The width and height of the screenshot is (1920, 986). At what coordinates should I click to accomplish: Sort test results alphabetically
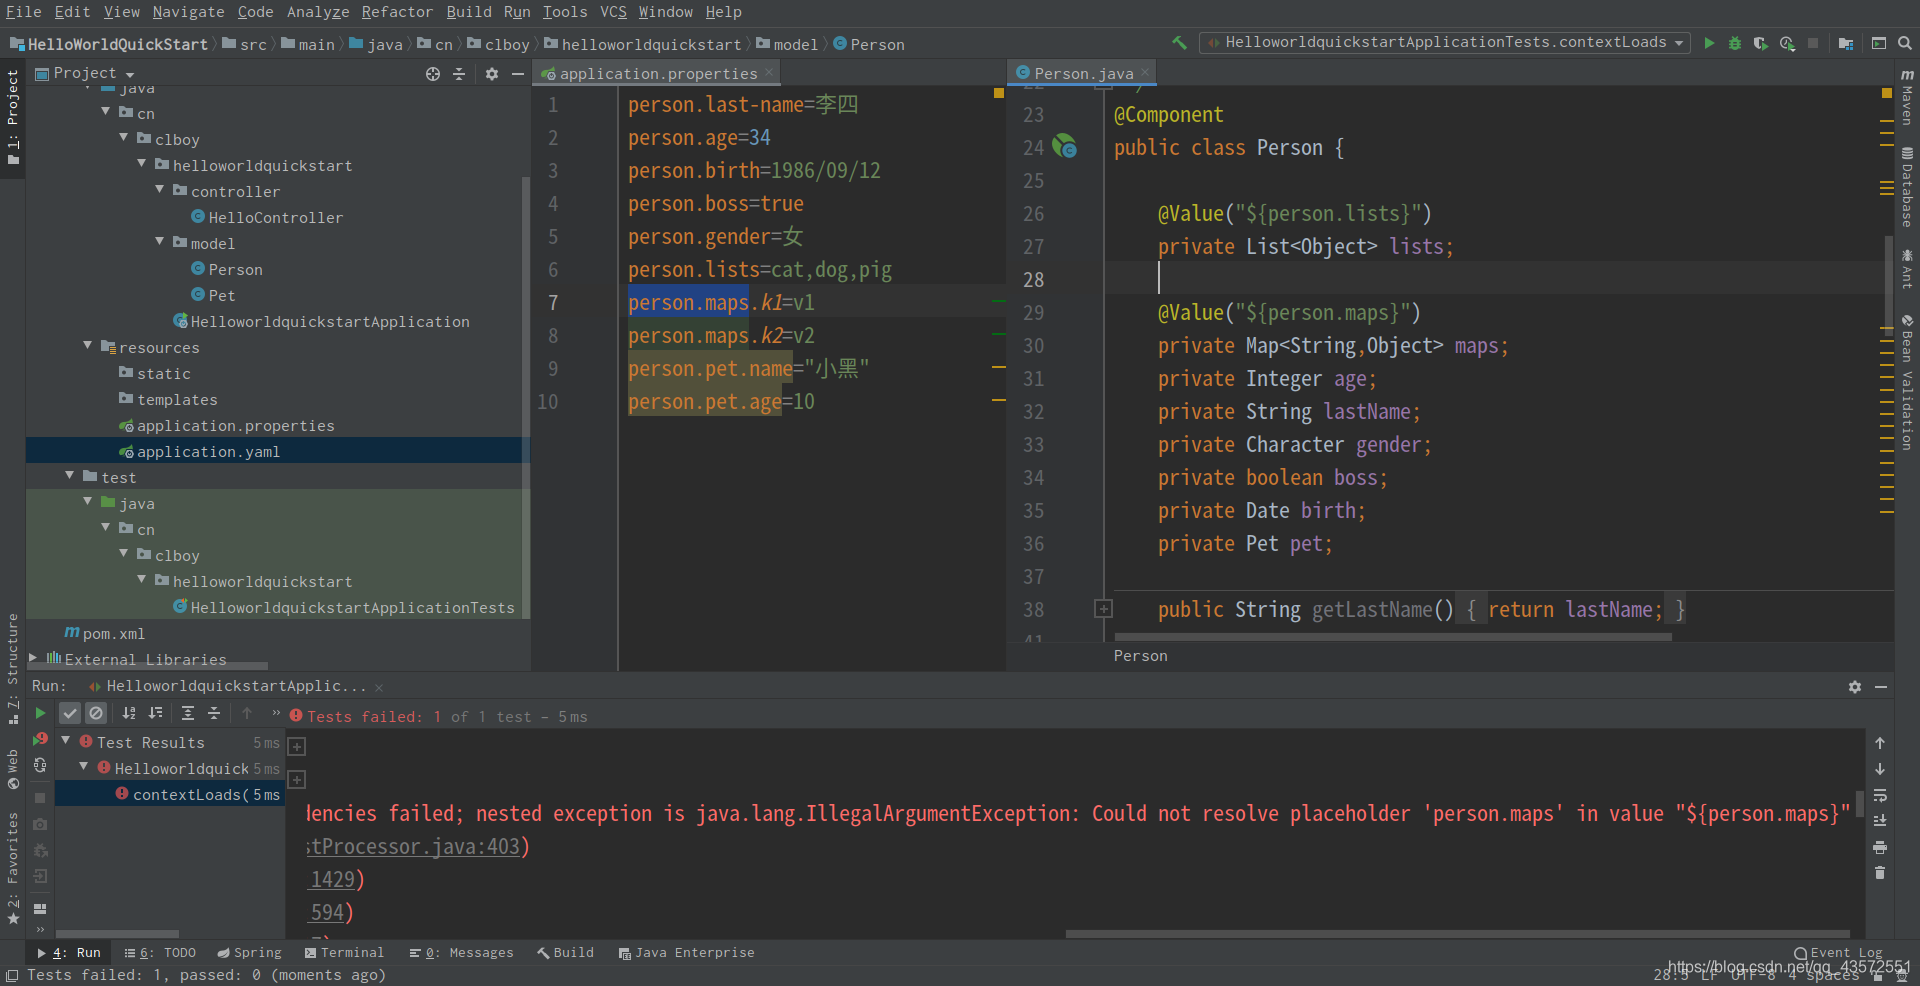(129, 713)
